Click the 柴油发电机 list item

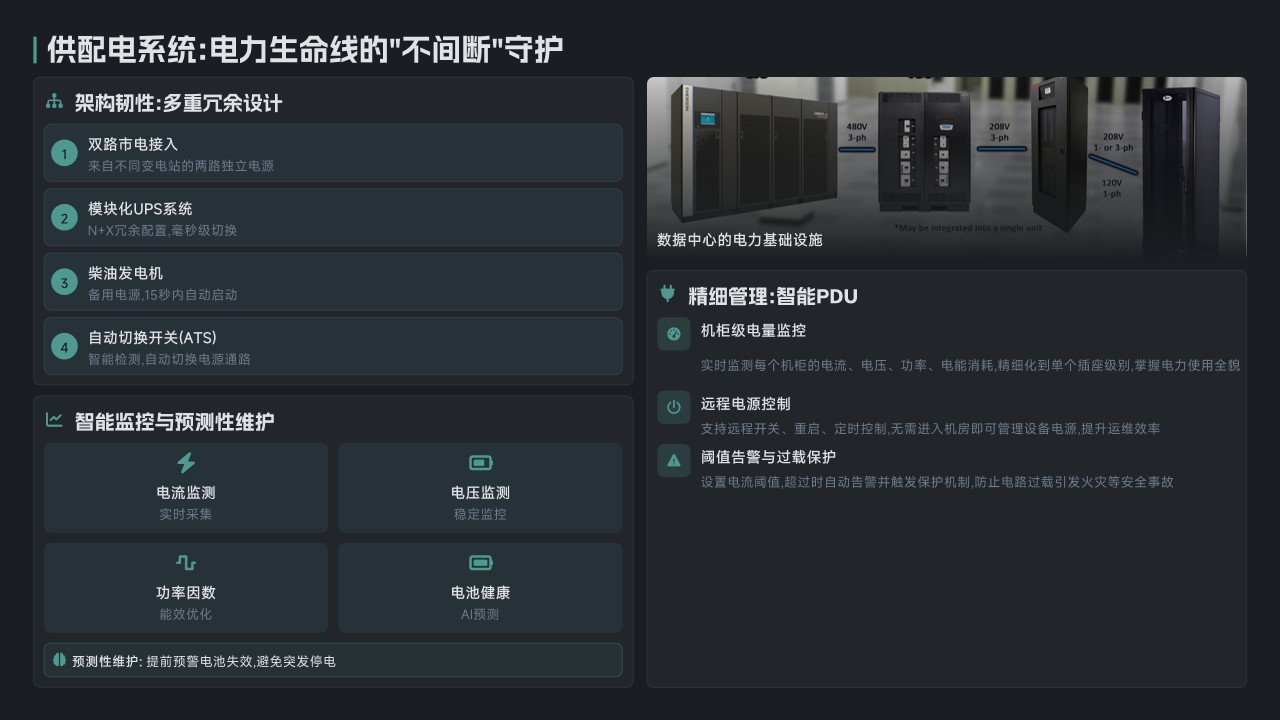coord(332,281)
